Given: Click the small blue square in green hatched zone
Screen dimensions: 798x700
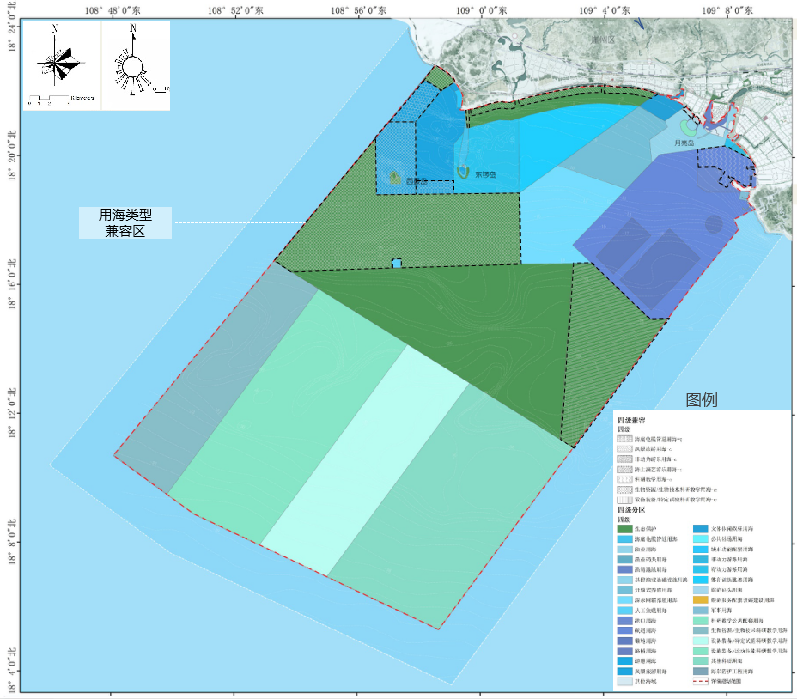Looking at the screenshot, I should click(x=397, y=263).
